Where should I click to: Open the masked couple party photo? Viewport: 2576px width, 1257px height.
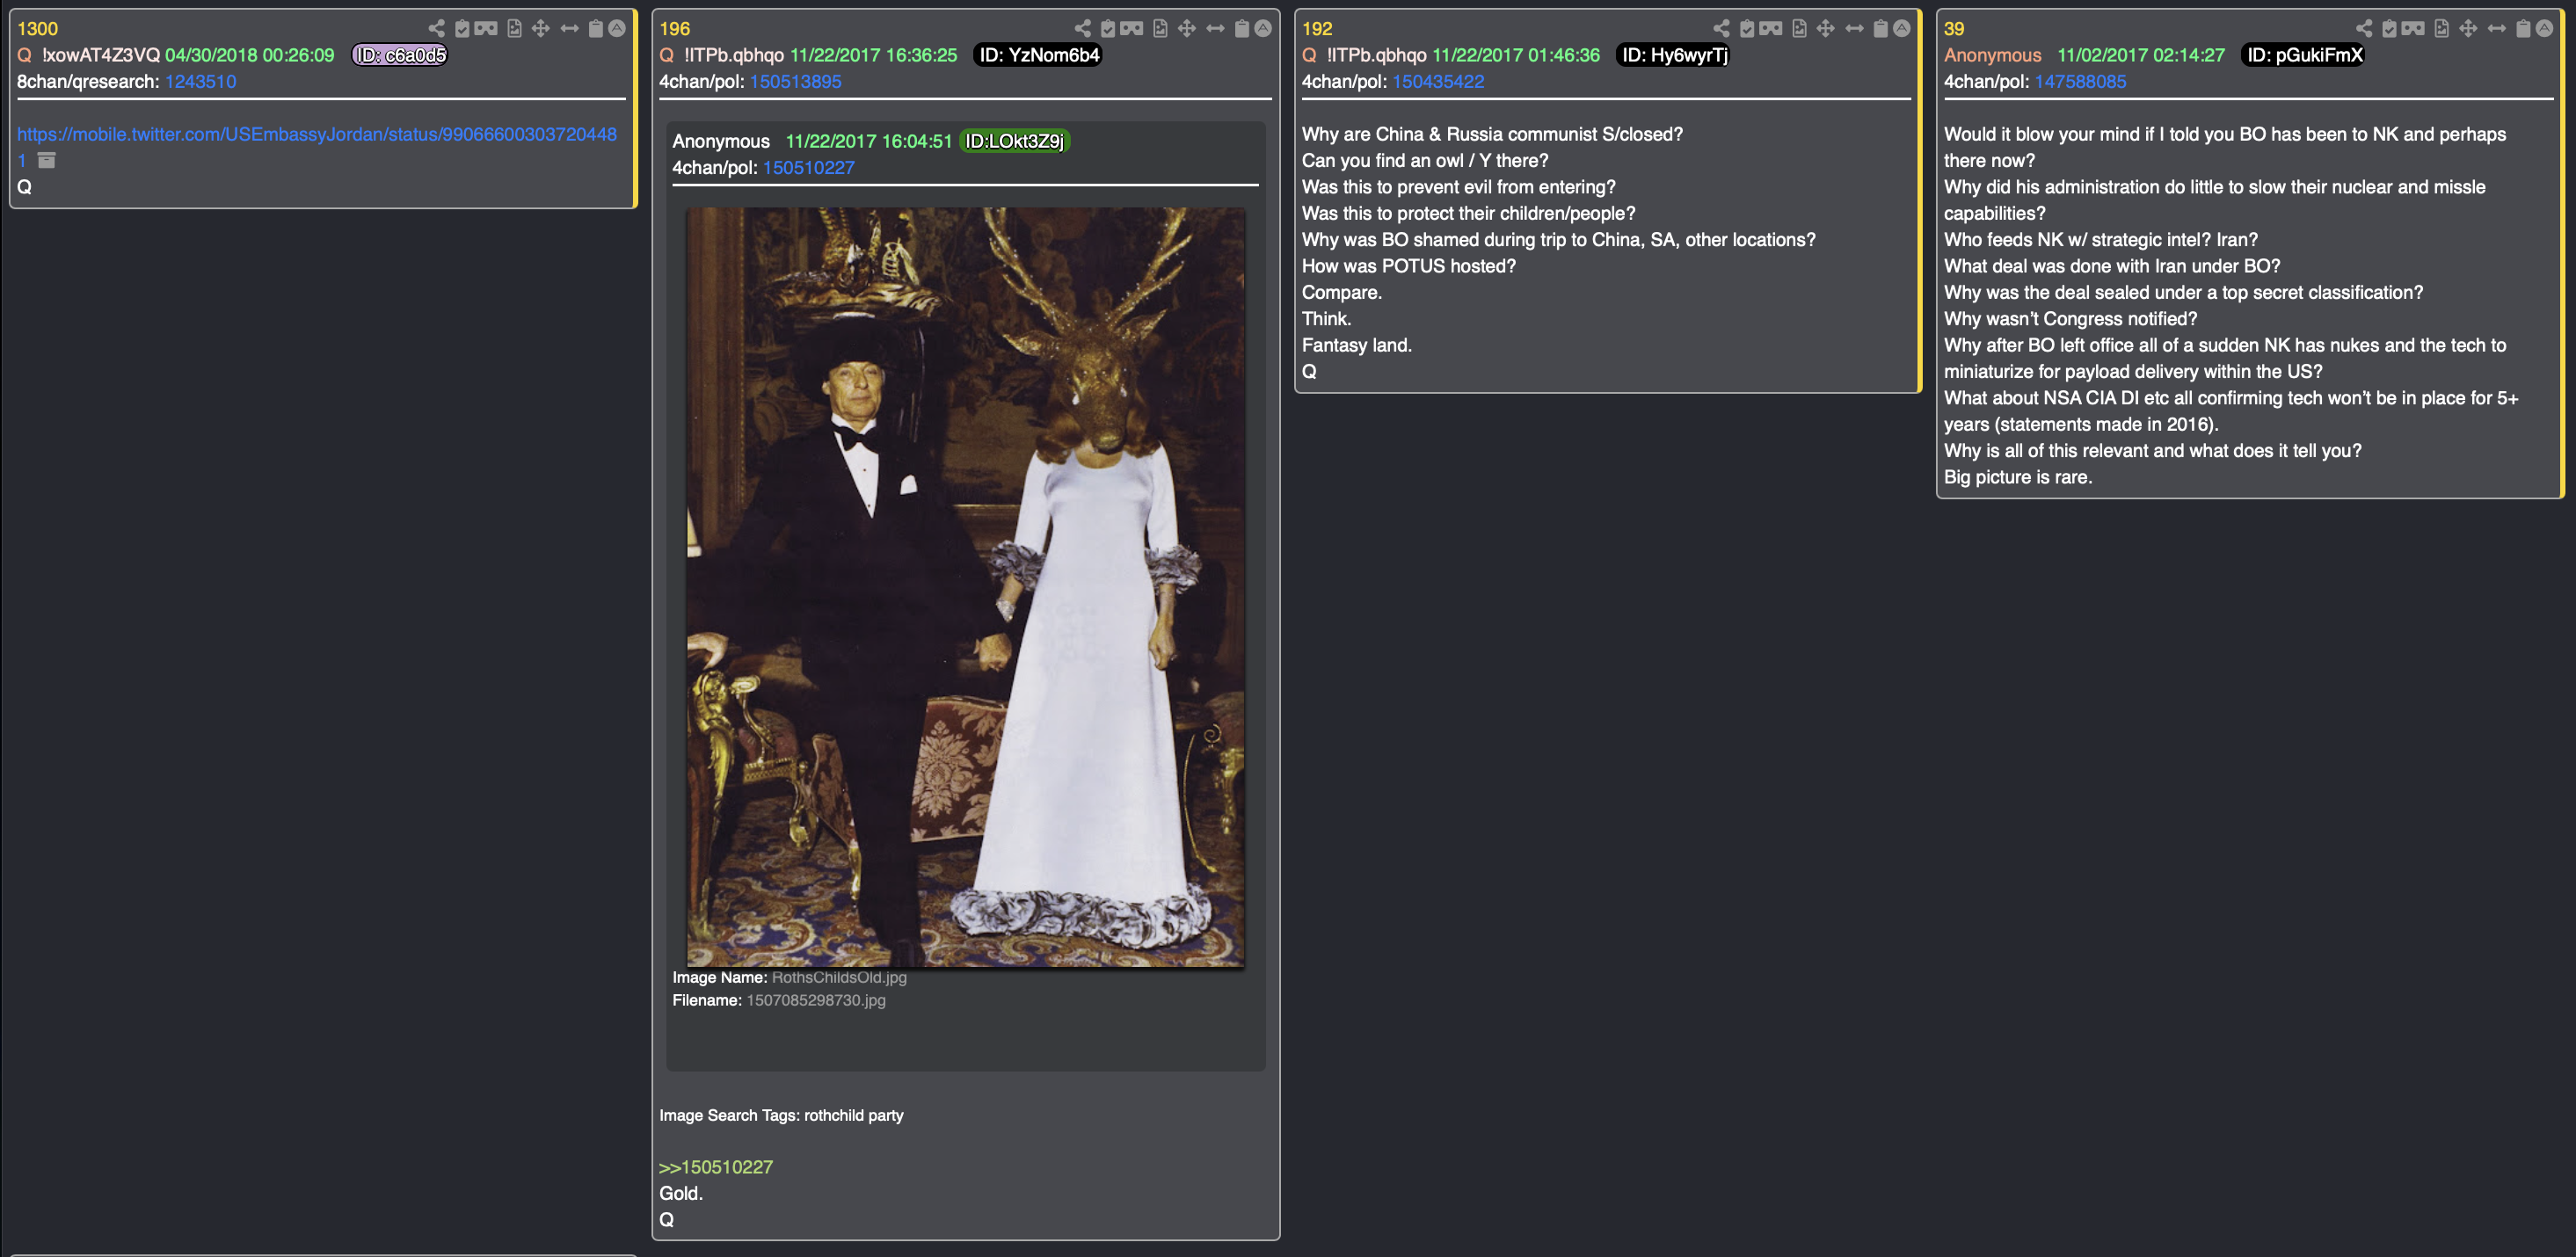(965, 587)
